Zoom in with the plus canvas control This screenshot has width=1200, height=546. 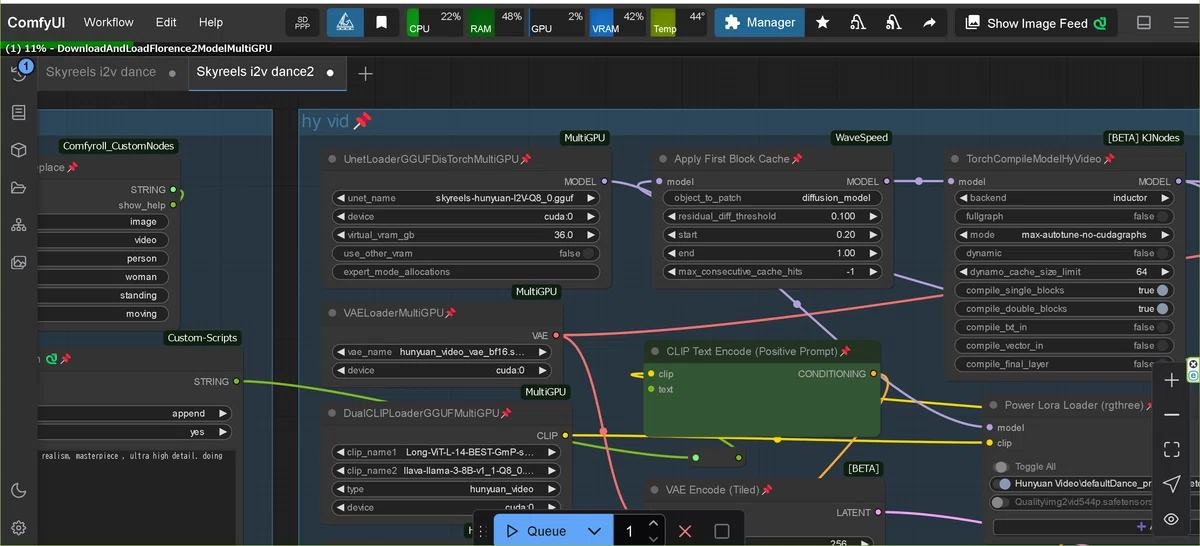(1172, 380)
